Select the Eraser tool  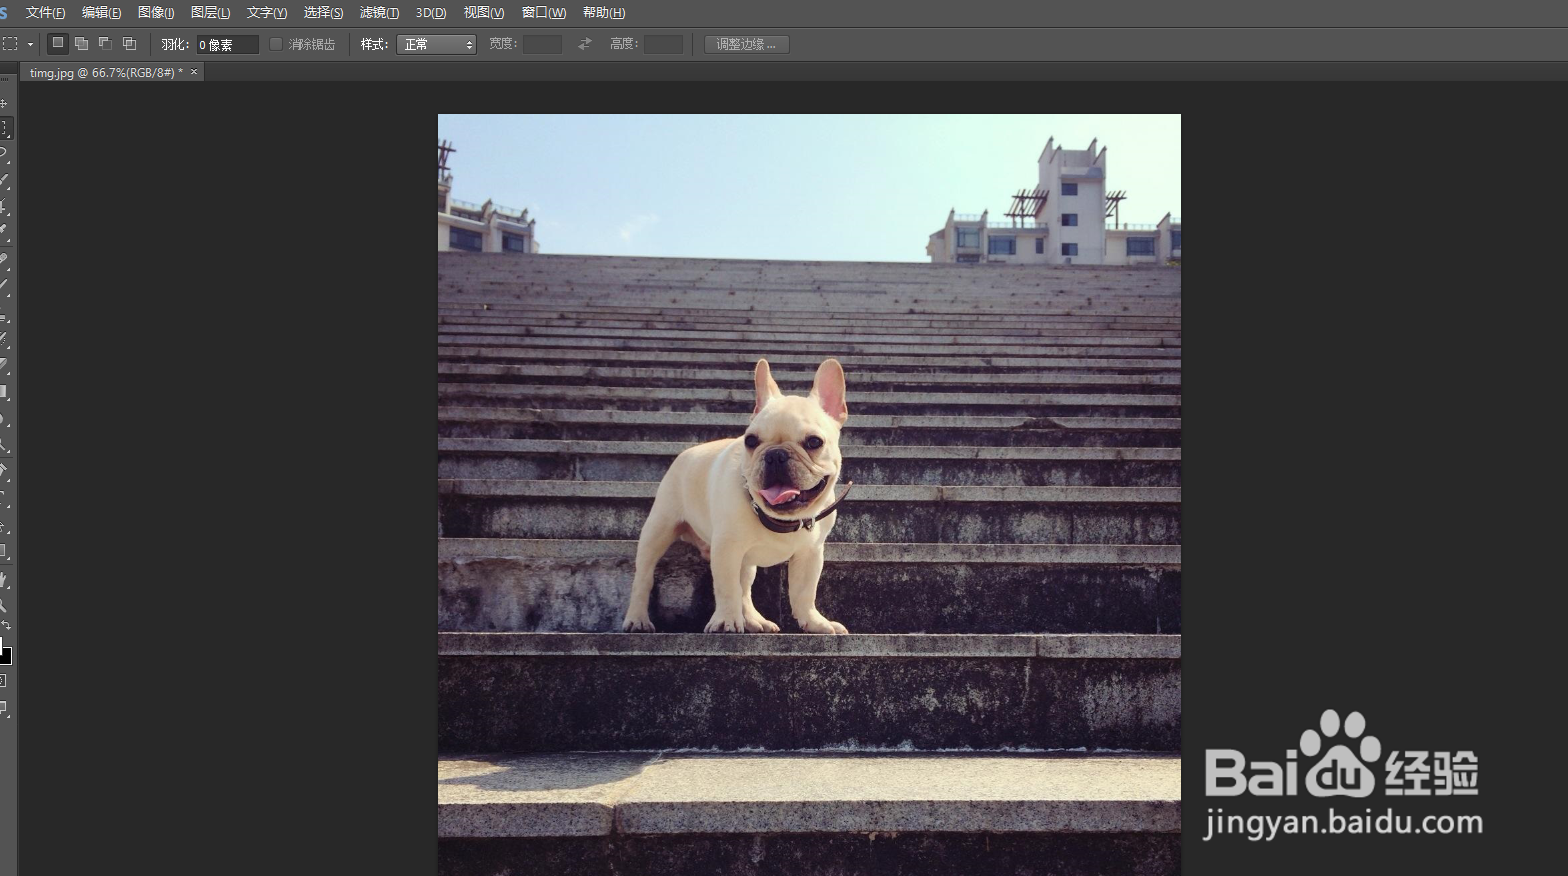click(x=4, y=366)
